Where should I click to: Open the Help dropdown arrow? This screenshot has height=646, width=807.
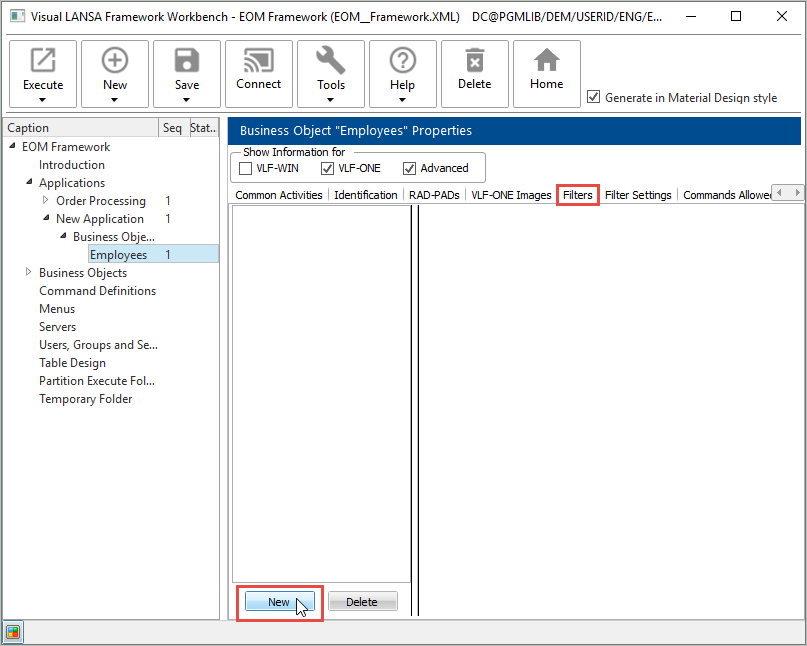(402, 100)
